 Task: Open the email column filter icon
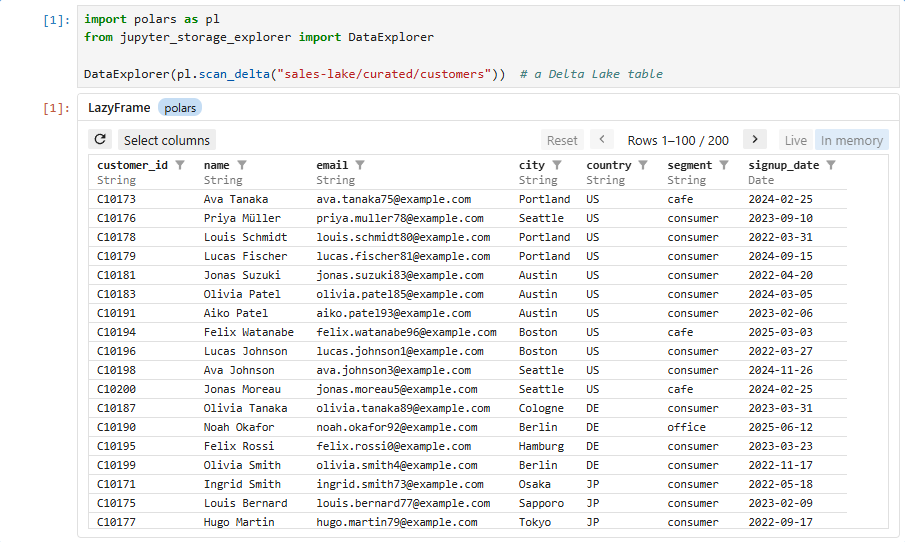(x=360, y=165)
